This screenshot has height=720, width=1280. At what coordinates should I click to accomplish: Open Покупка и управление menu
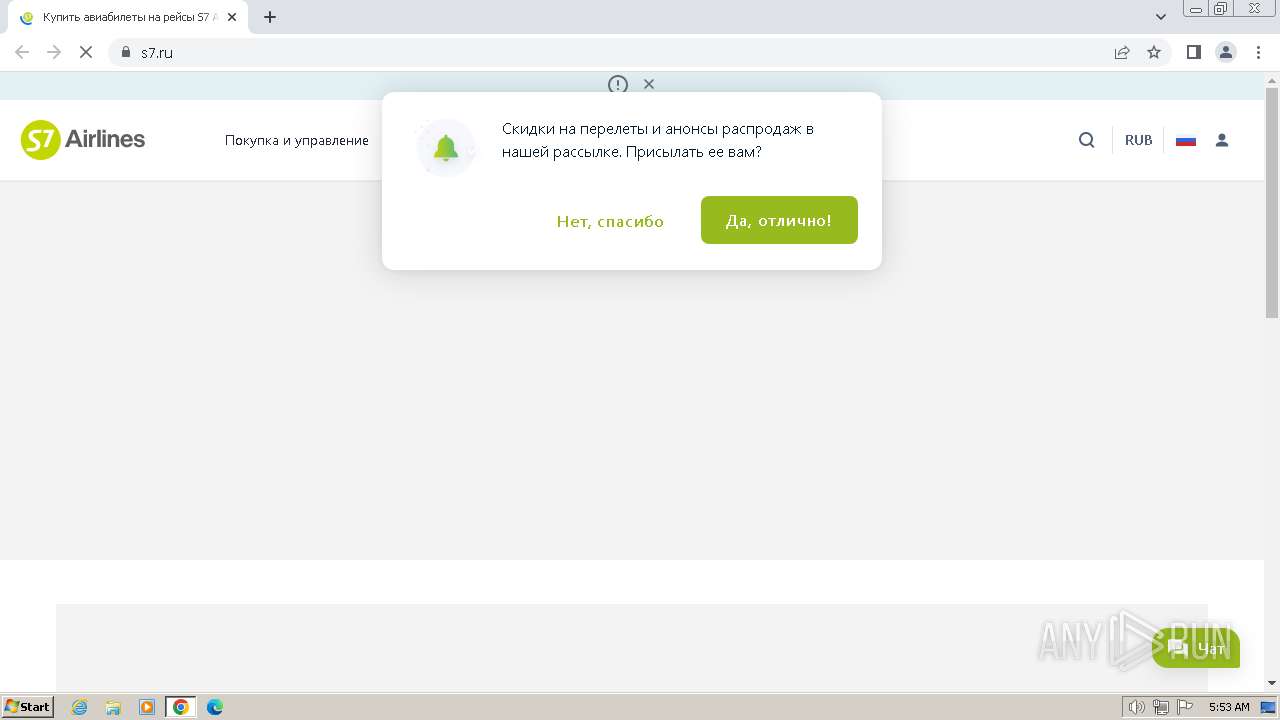(x=297, y=140)
